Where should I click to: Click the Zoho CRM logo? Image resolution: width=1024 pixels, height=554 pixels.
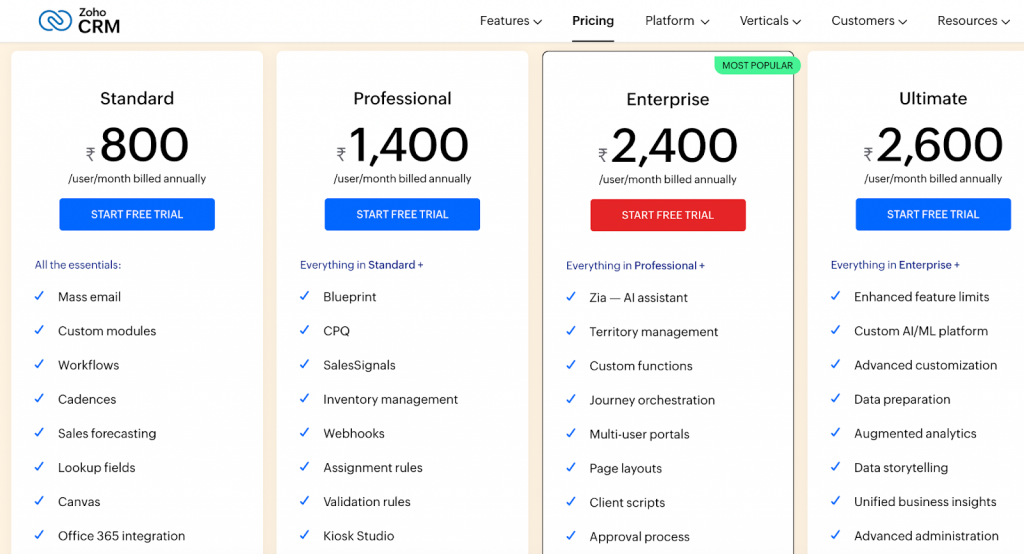(x=79, y=20)
